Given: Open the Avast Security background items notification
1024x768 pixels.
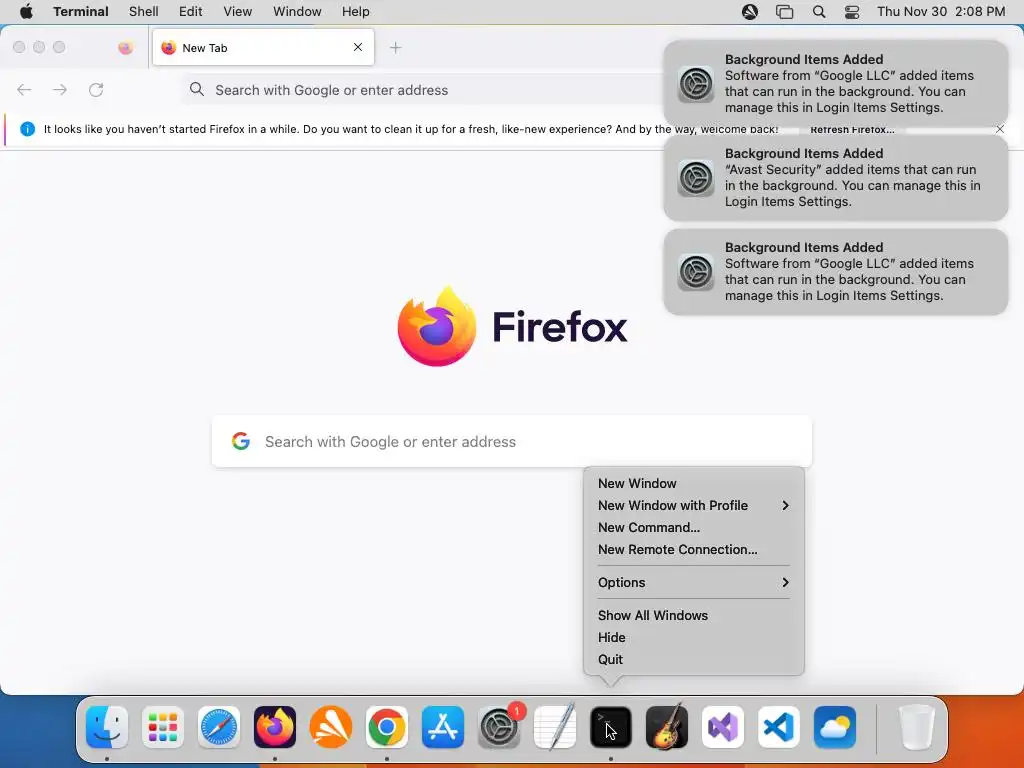Looking at the screenshot, I should coord(836,178).
